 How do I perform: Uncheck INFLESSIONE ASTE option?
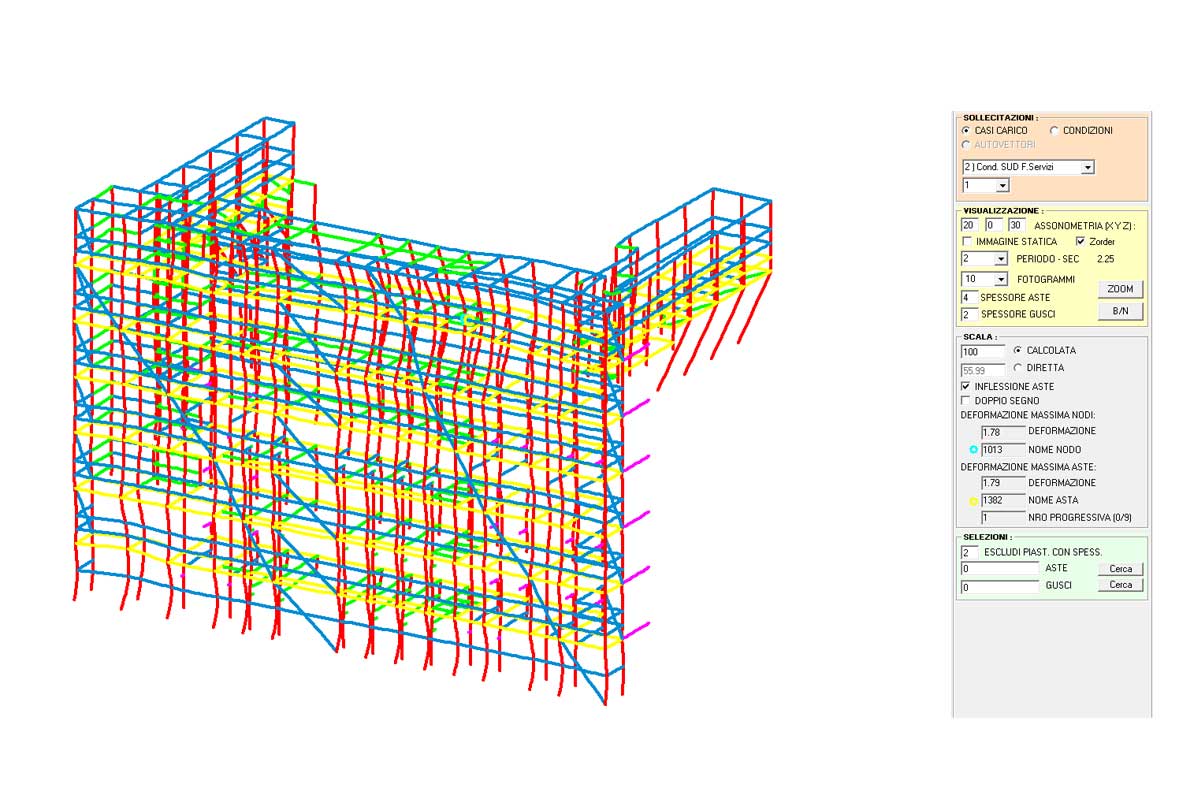966,386
